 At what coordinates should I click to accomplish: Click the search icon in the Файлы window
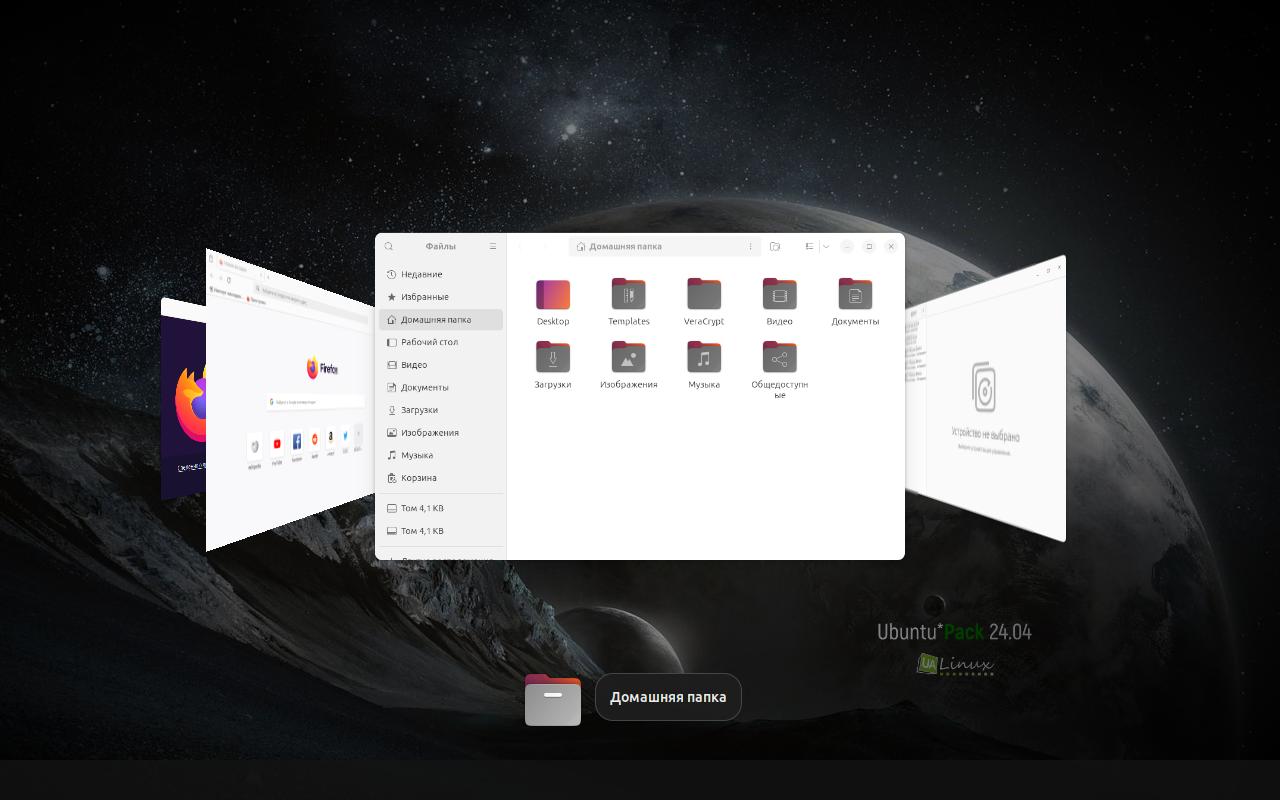point(389,246)
